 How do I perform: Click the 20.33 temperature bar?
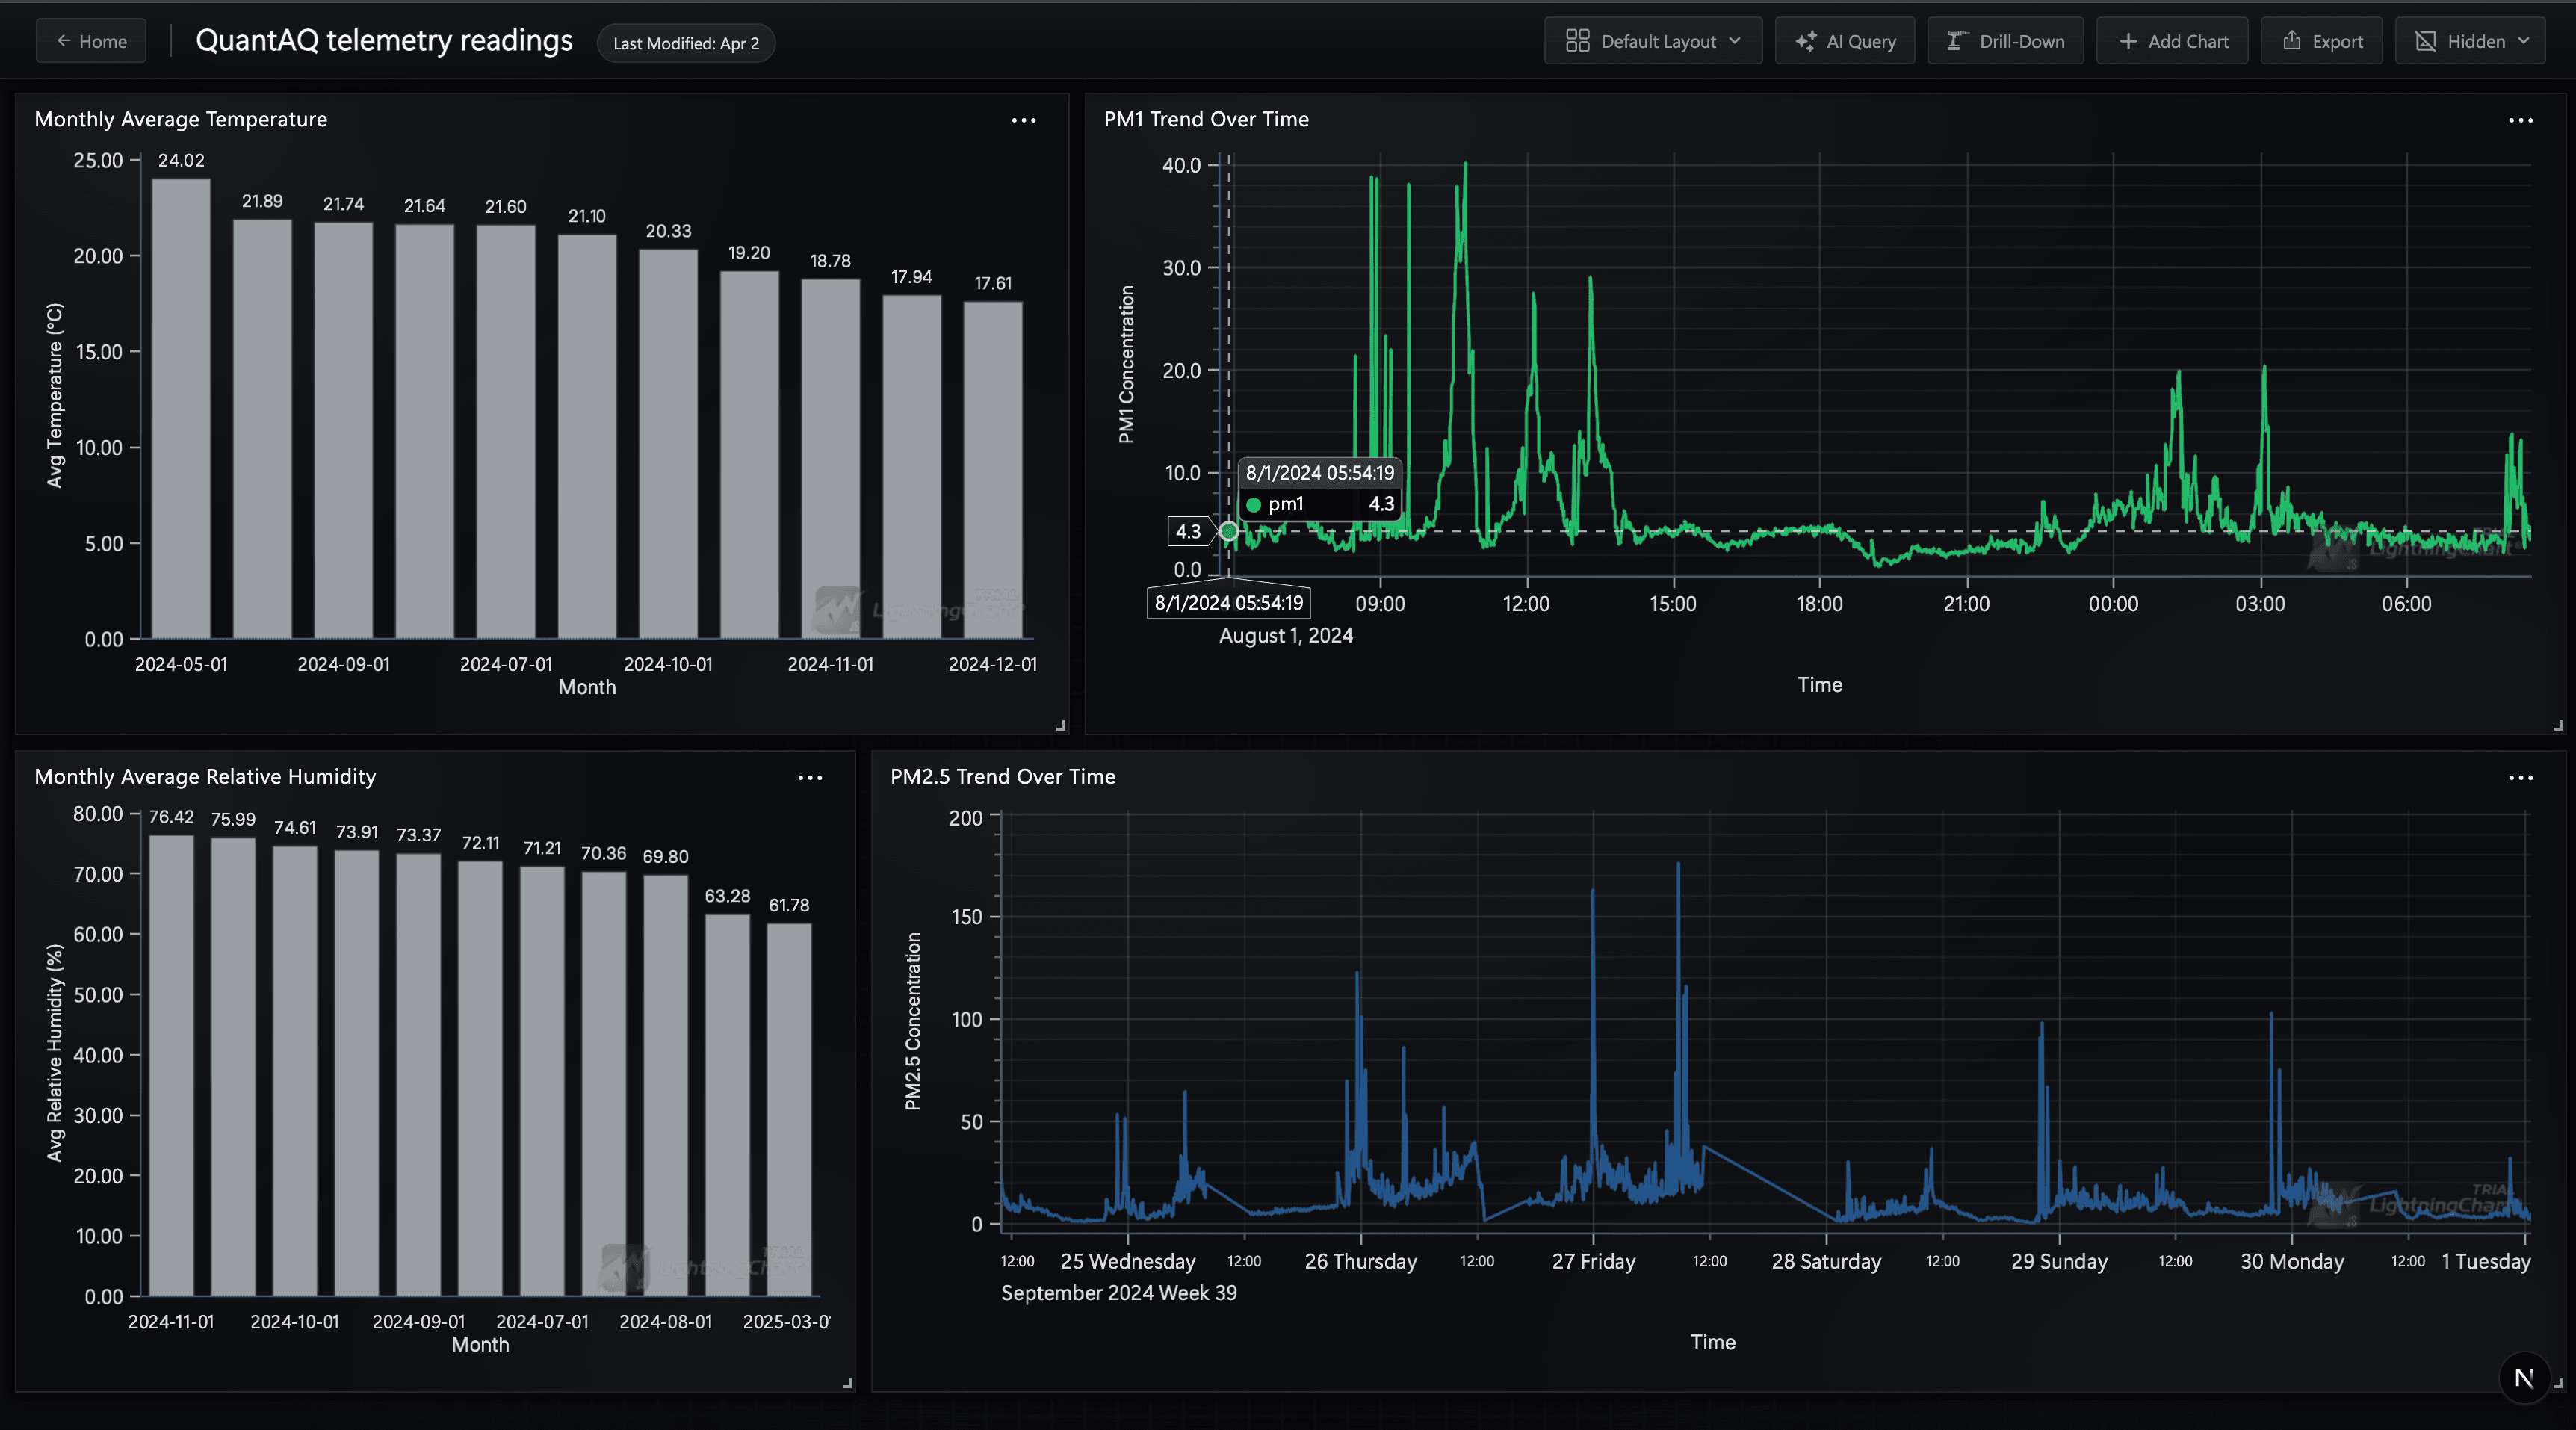(x=668, y=444)
